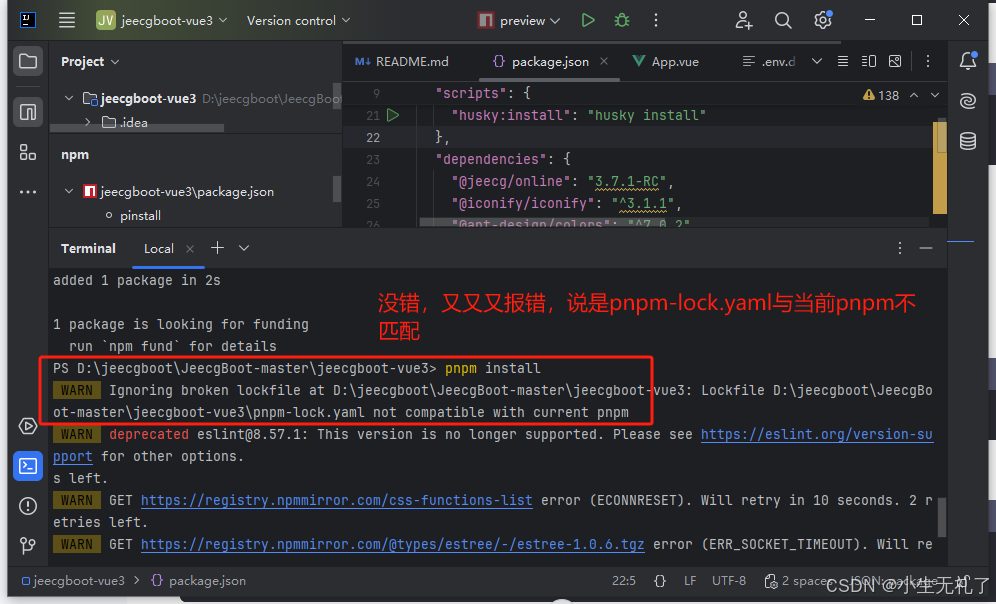Image resolution: width=996 pixels, height=604 pixels.
Task: Click jeecgboot-vue3 breadcrumb in status bar
Action: (74, 581)
